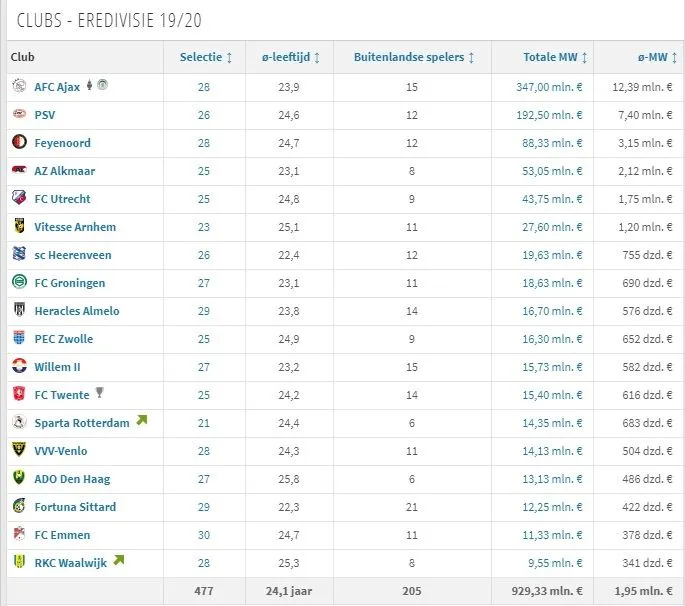
Task: Click the VVV-Venlo club crest icon
Action: pos(18,451)
